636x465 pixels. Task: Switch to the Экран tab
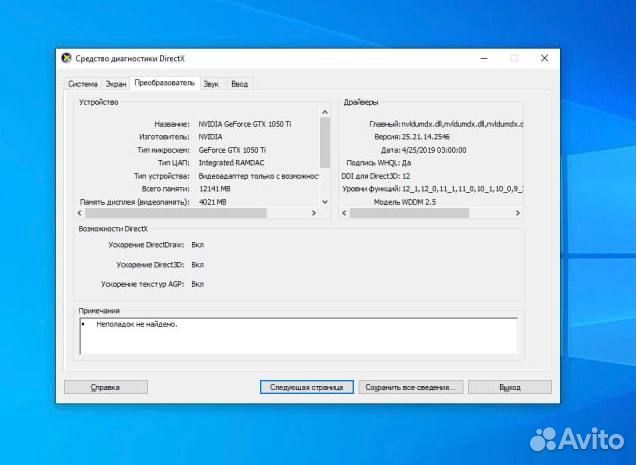click(116, 84)
